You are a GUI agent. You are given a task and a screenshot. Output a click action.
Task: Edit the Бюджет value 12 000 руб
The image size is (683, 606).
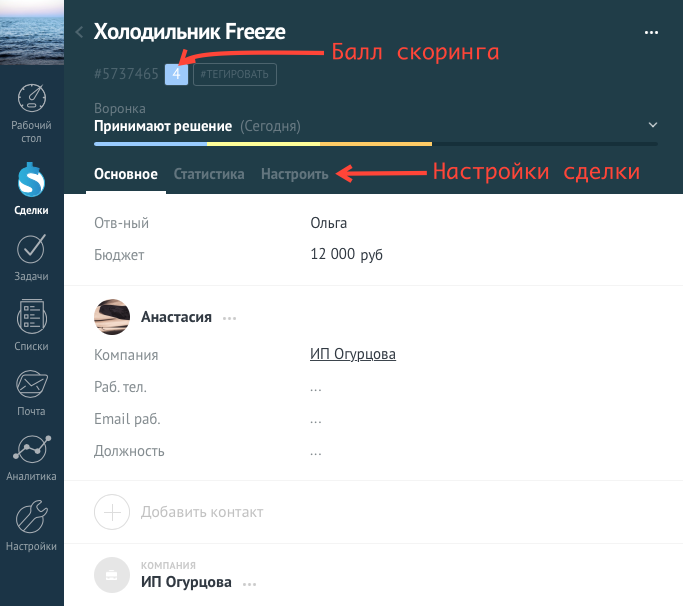tap(346, 254)
